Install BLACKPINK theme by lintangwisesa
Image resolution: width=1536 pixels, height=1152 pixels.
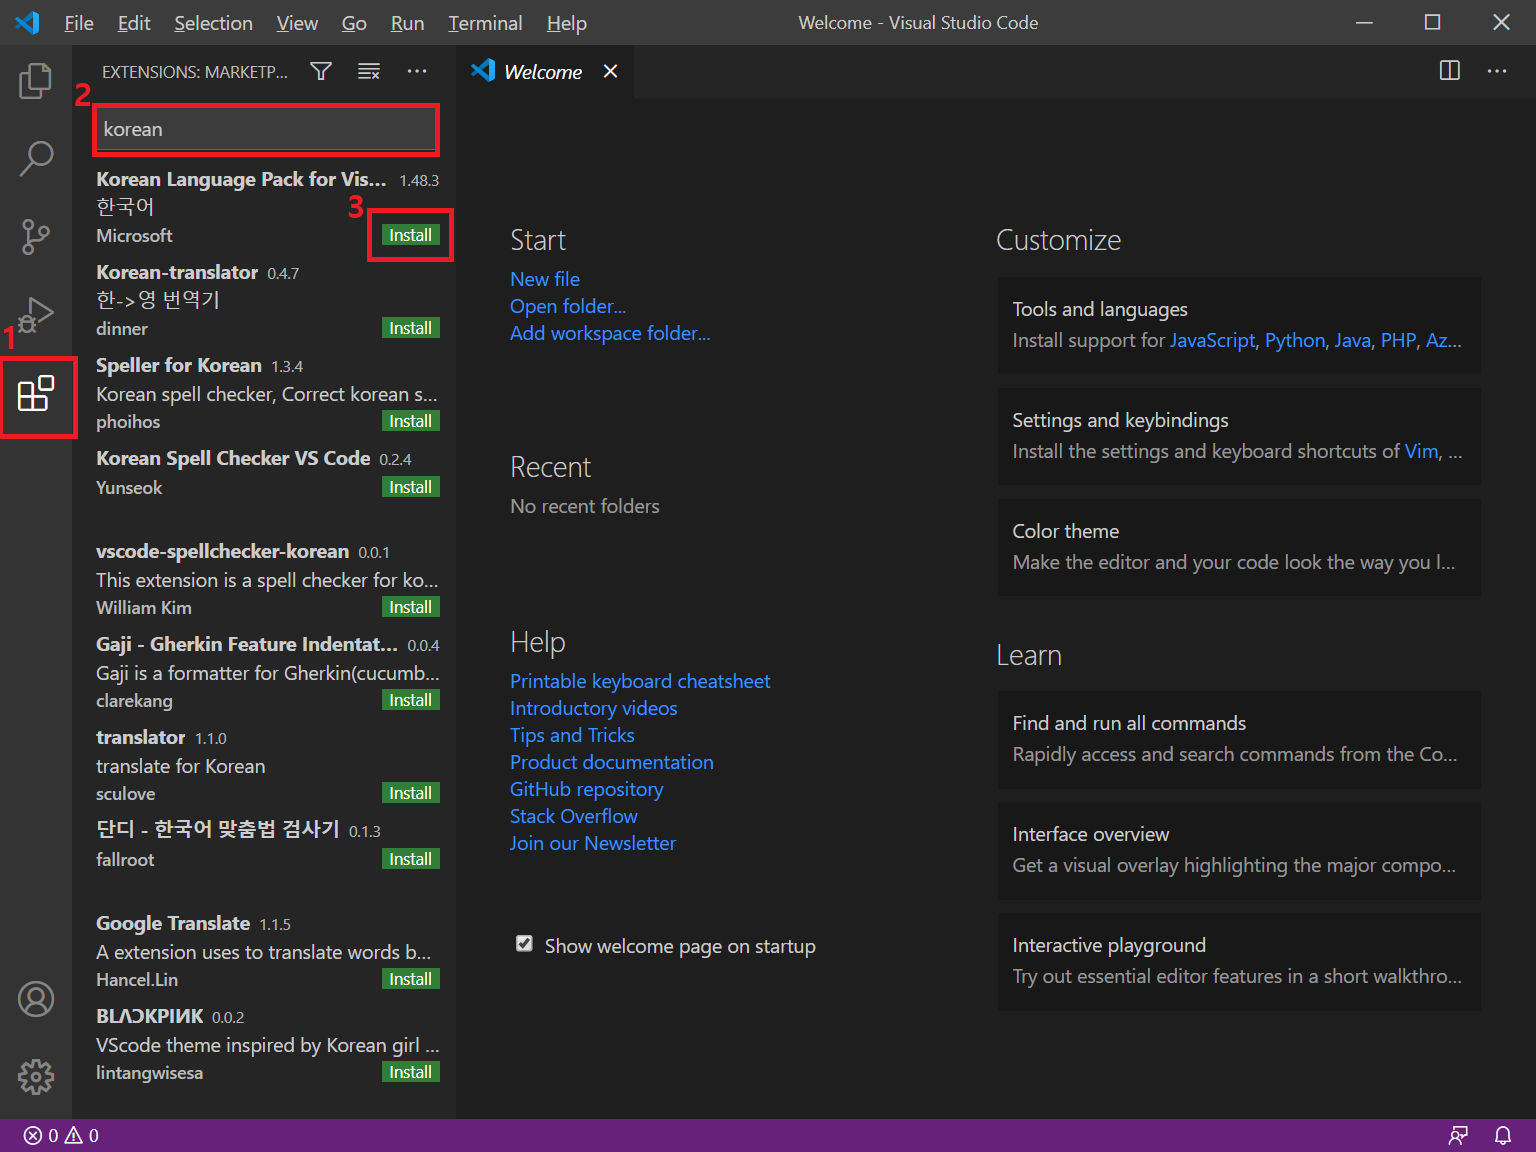[411, 1072]
